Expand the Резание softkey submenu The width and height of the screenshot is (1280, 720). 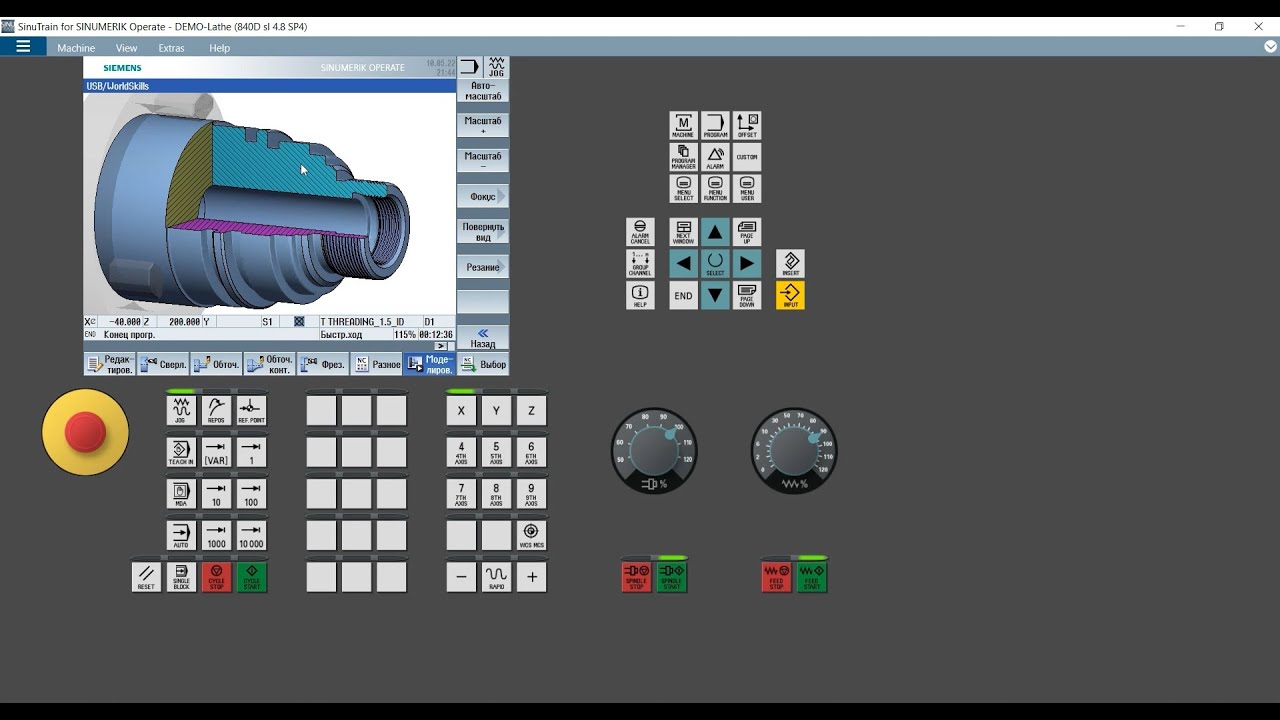(483, 267)
